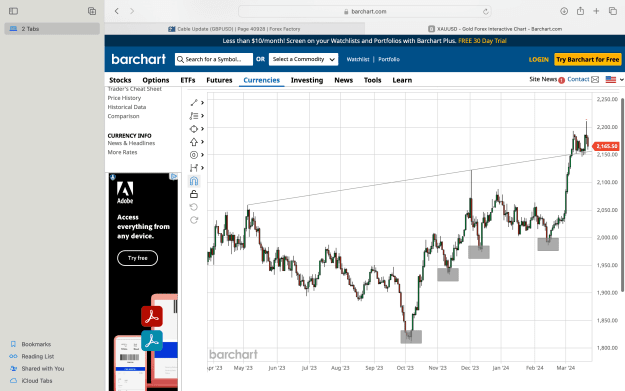Open the Futures menu
This screenshot has width=625, height=391.
[219, 80]
